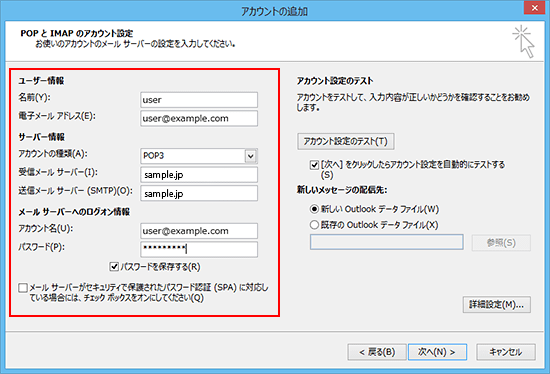
Task: Select 新しい Outlook データ ファイル(W) radio
Action: 314,209
